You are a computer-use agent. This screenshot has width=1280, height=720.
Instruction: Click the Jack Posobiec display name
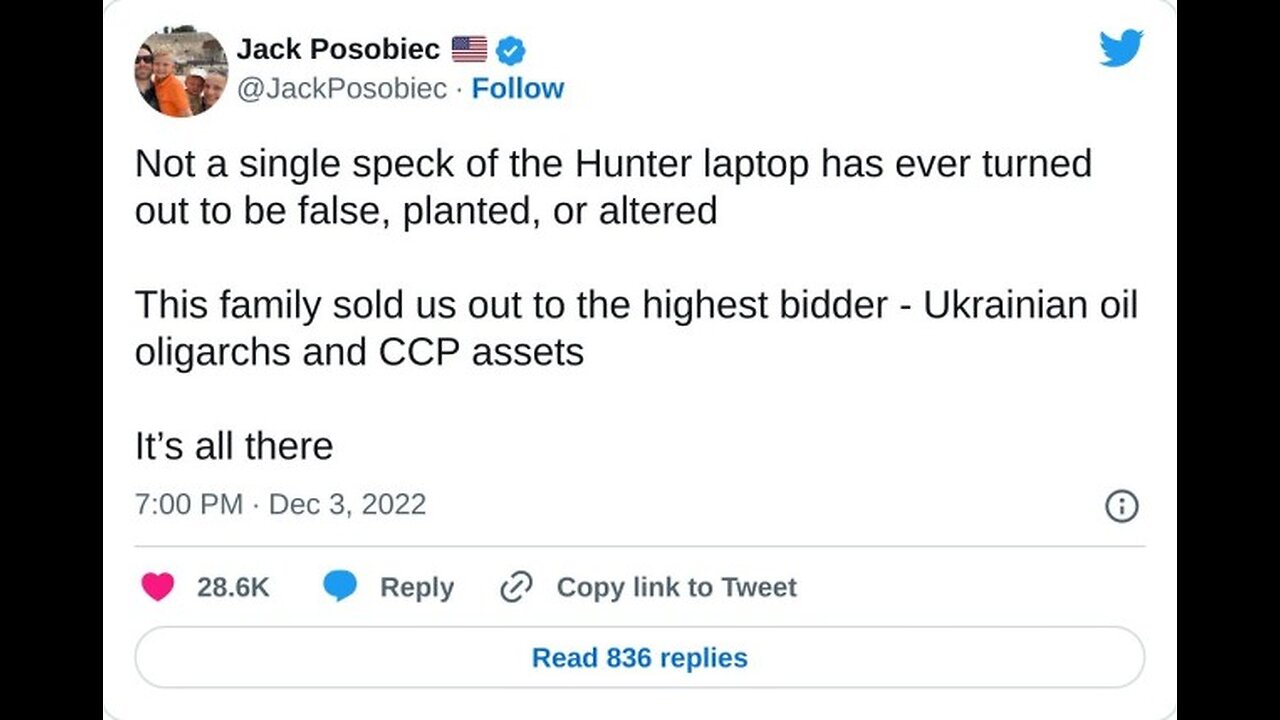[337, 49]
